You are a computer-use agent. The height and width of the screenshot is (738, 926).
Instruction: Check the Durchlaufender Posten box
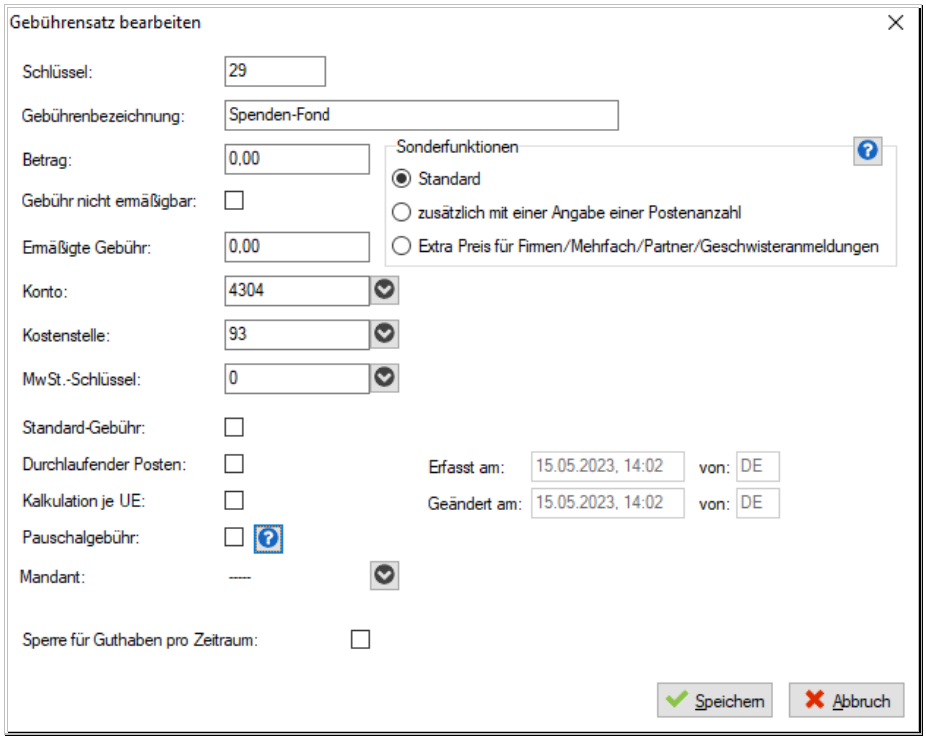click(234, 463)
